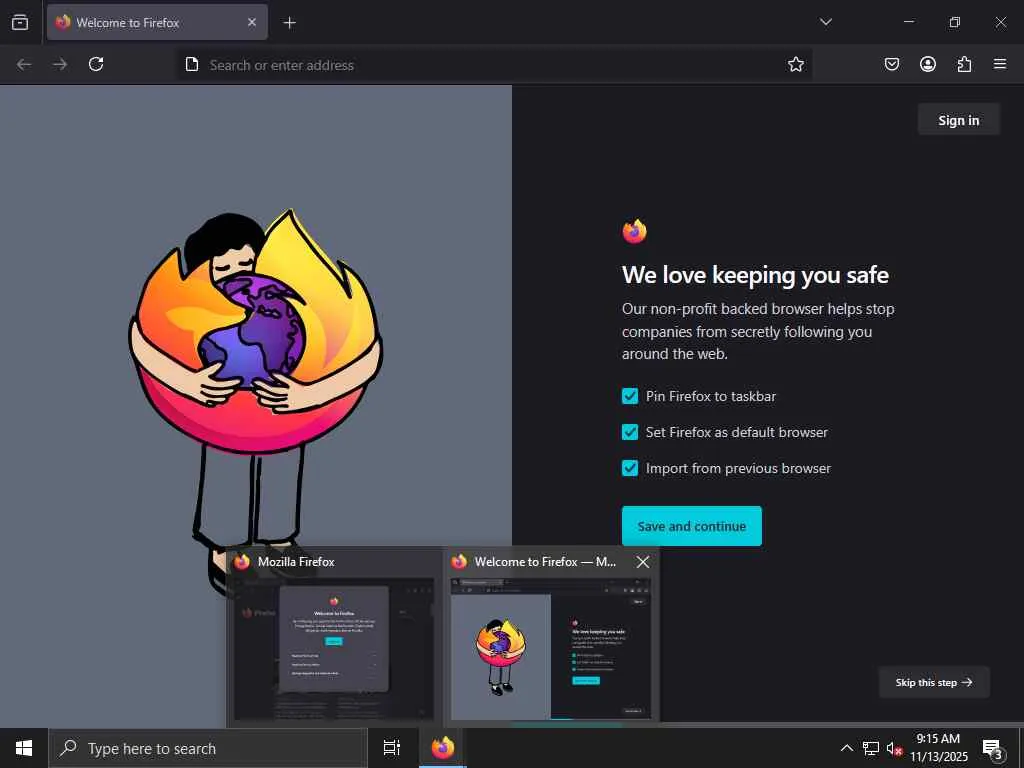Open the Windows Start menu

click(24, 748)
